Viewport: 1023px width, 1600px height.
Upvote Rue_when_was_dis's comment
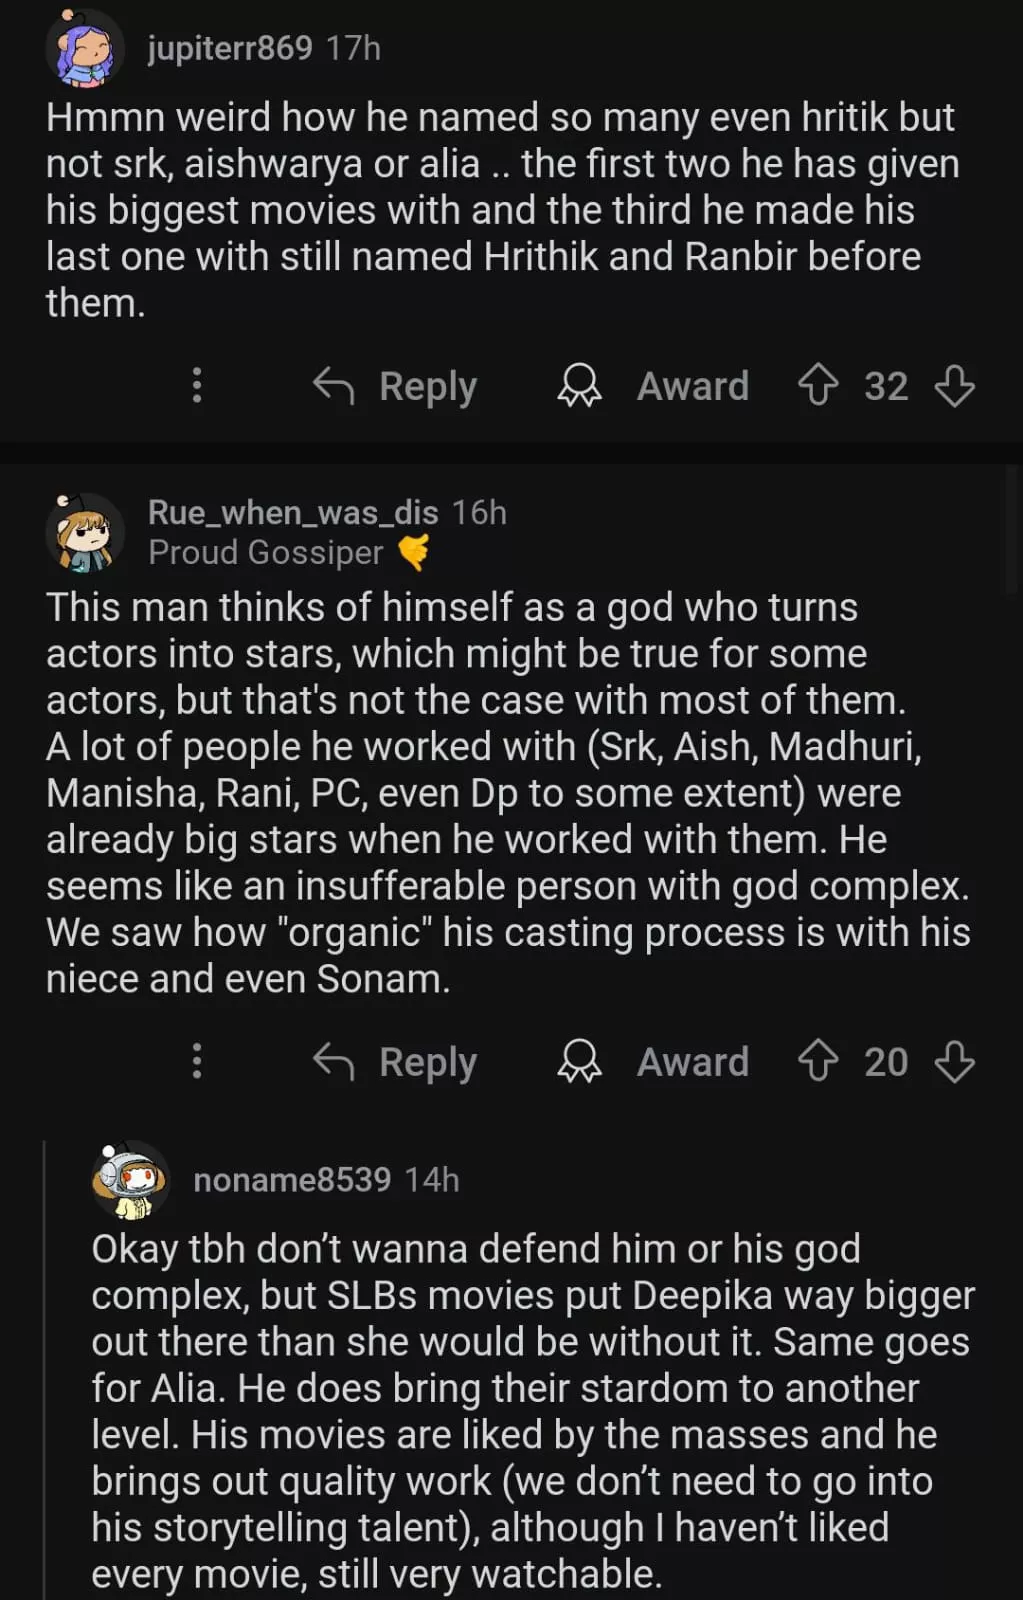818,1062
